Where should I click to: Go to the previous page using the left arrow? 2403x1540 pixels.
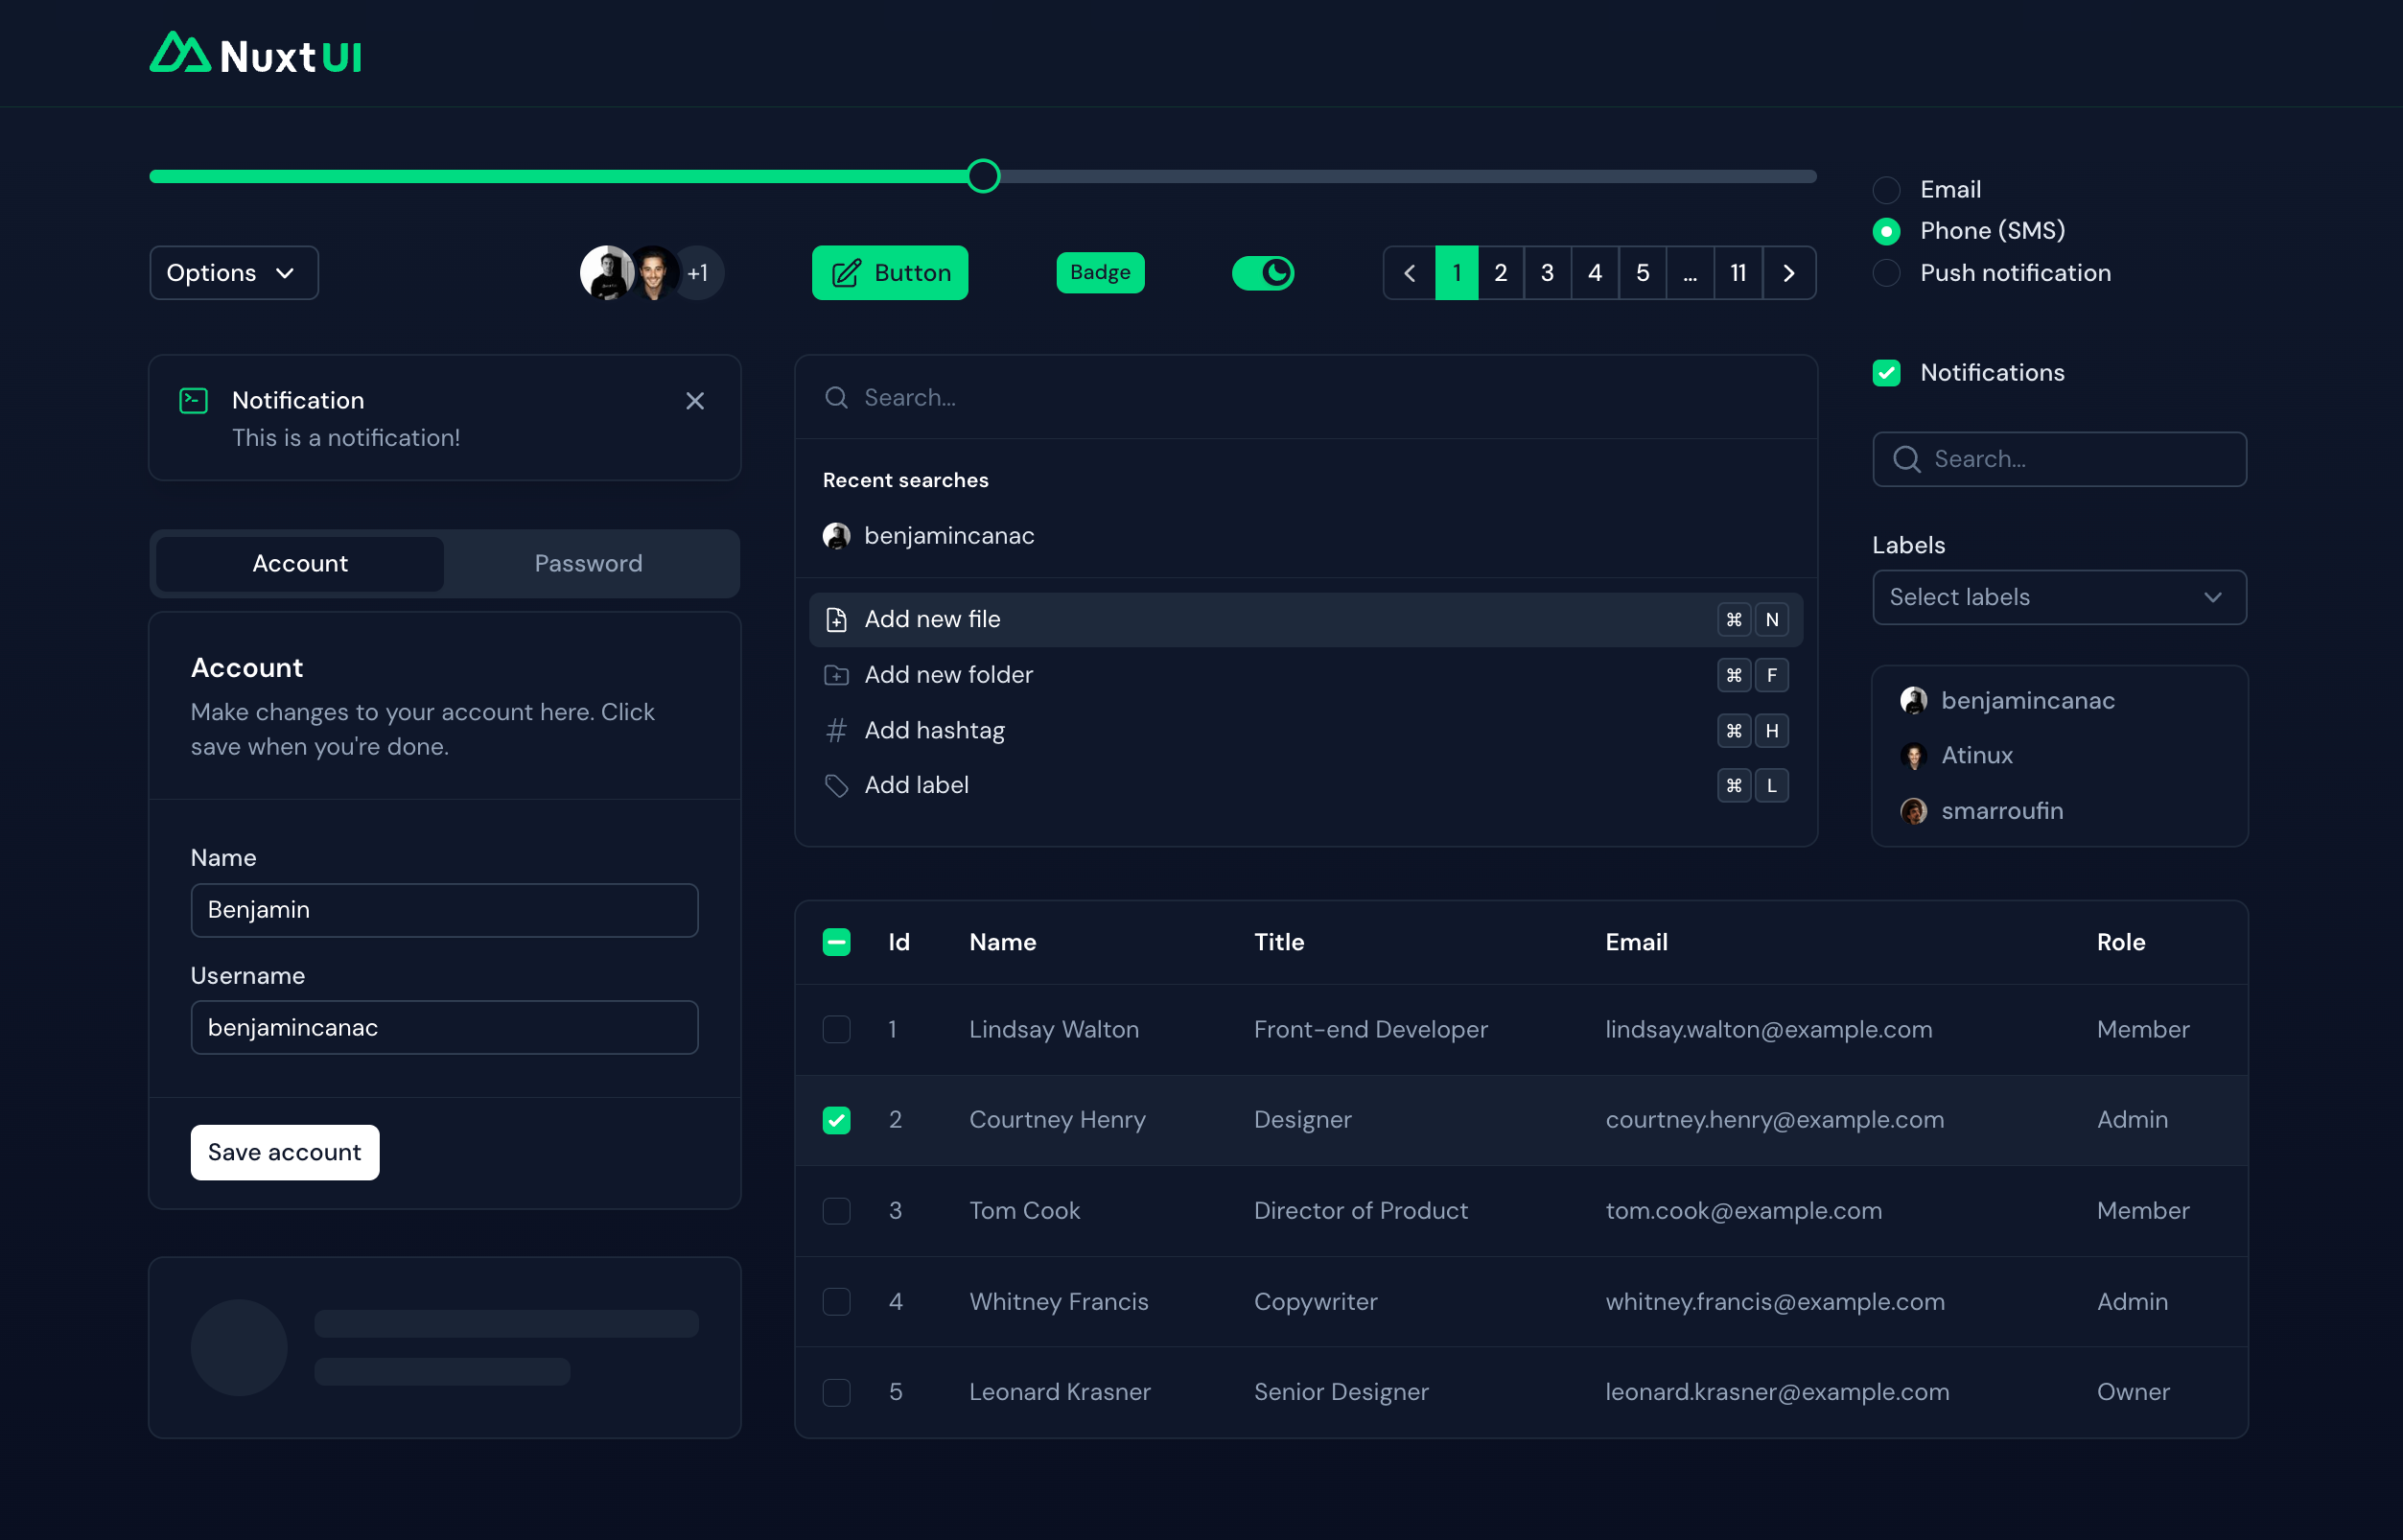click(x=1409, y=273)
